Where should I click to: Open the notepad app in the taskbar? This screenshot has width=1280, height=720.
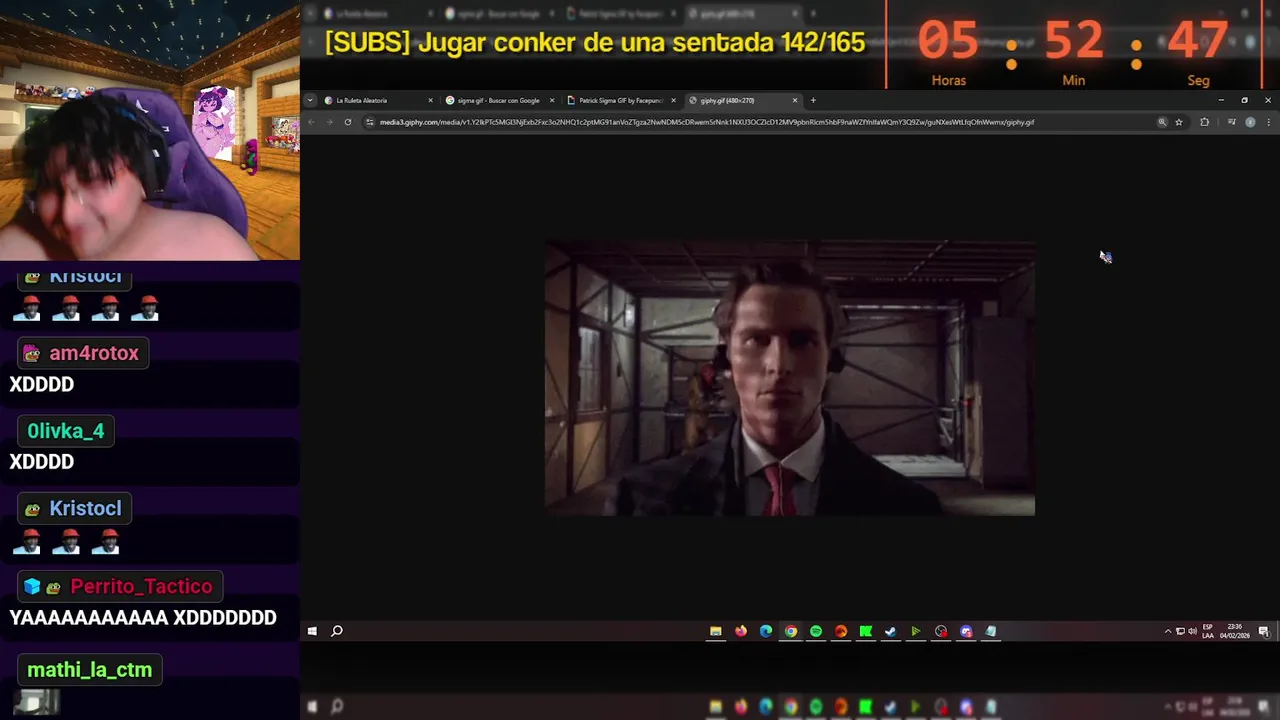click(991, 631)
